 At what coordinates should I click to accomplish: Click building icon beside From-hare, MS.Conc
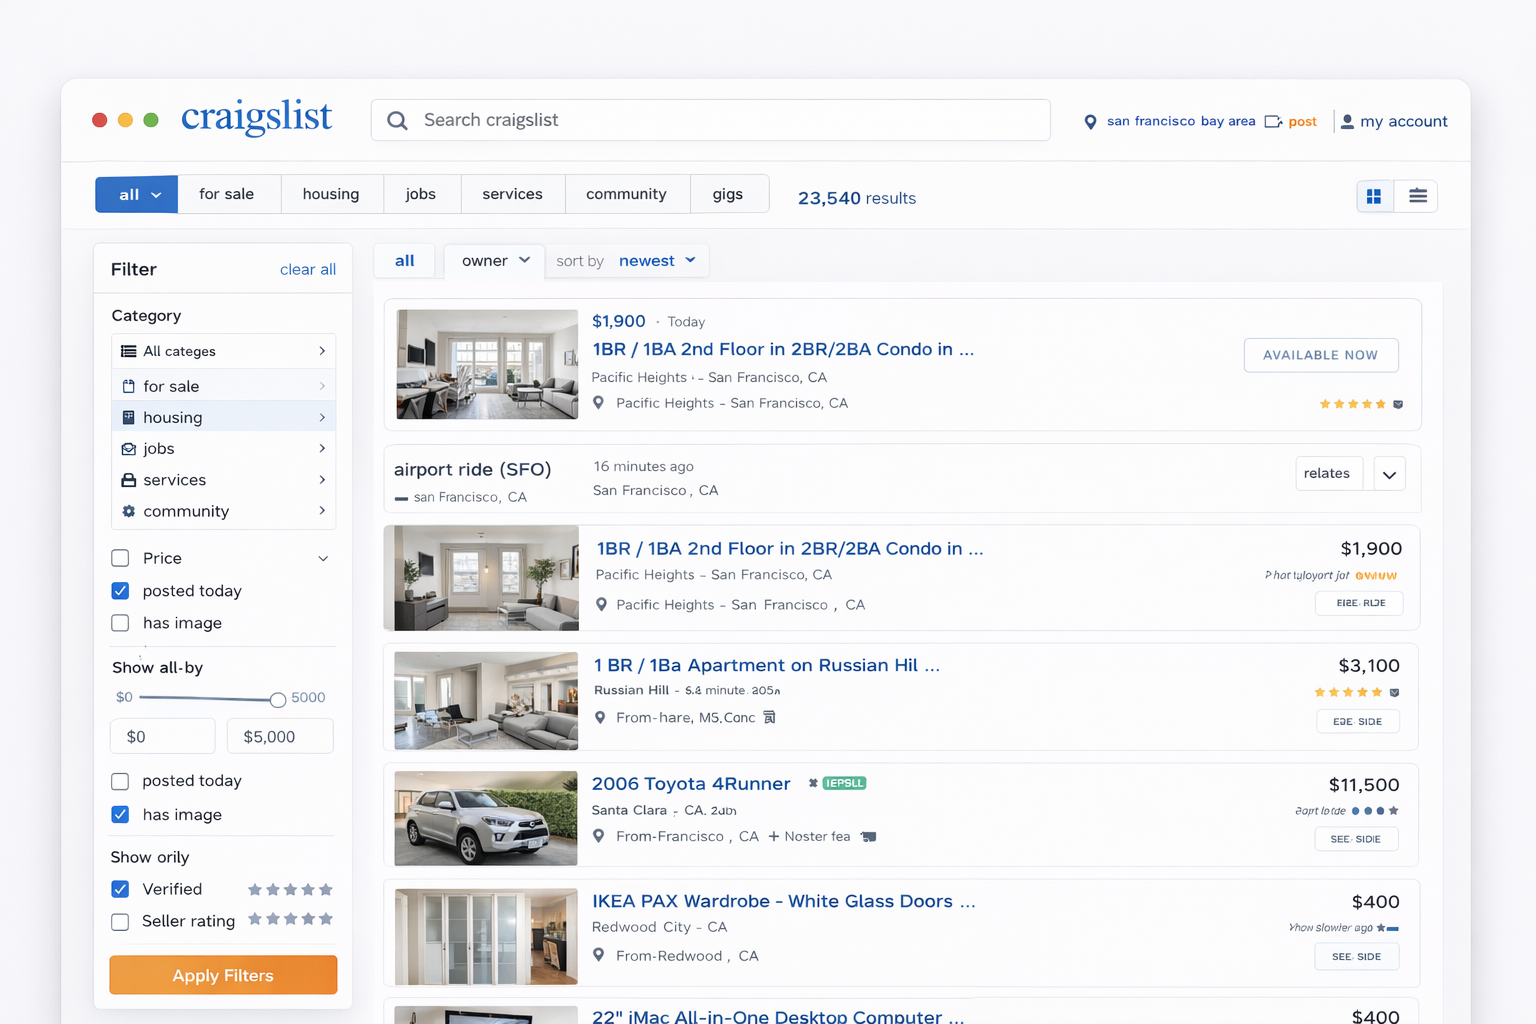pos(769,717)
